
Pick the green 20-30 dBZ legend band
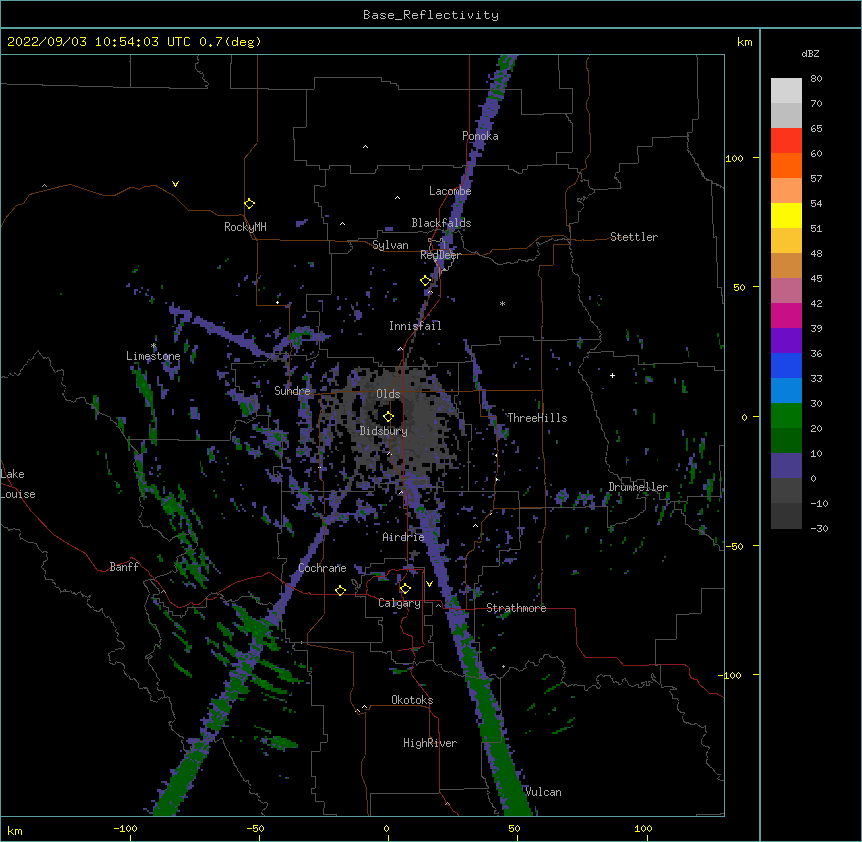pos(786,416)
